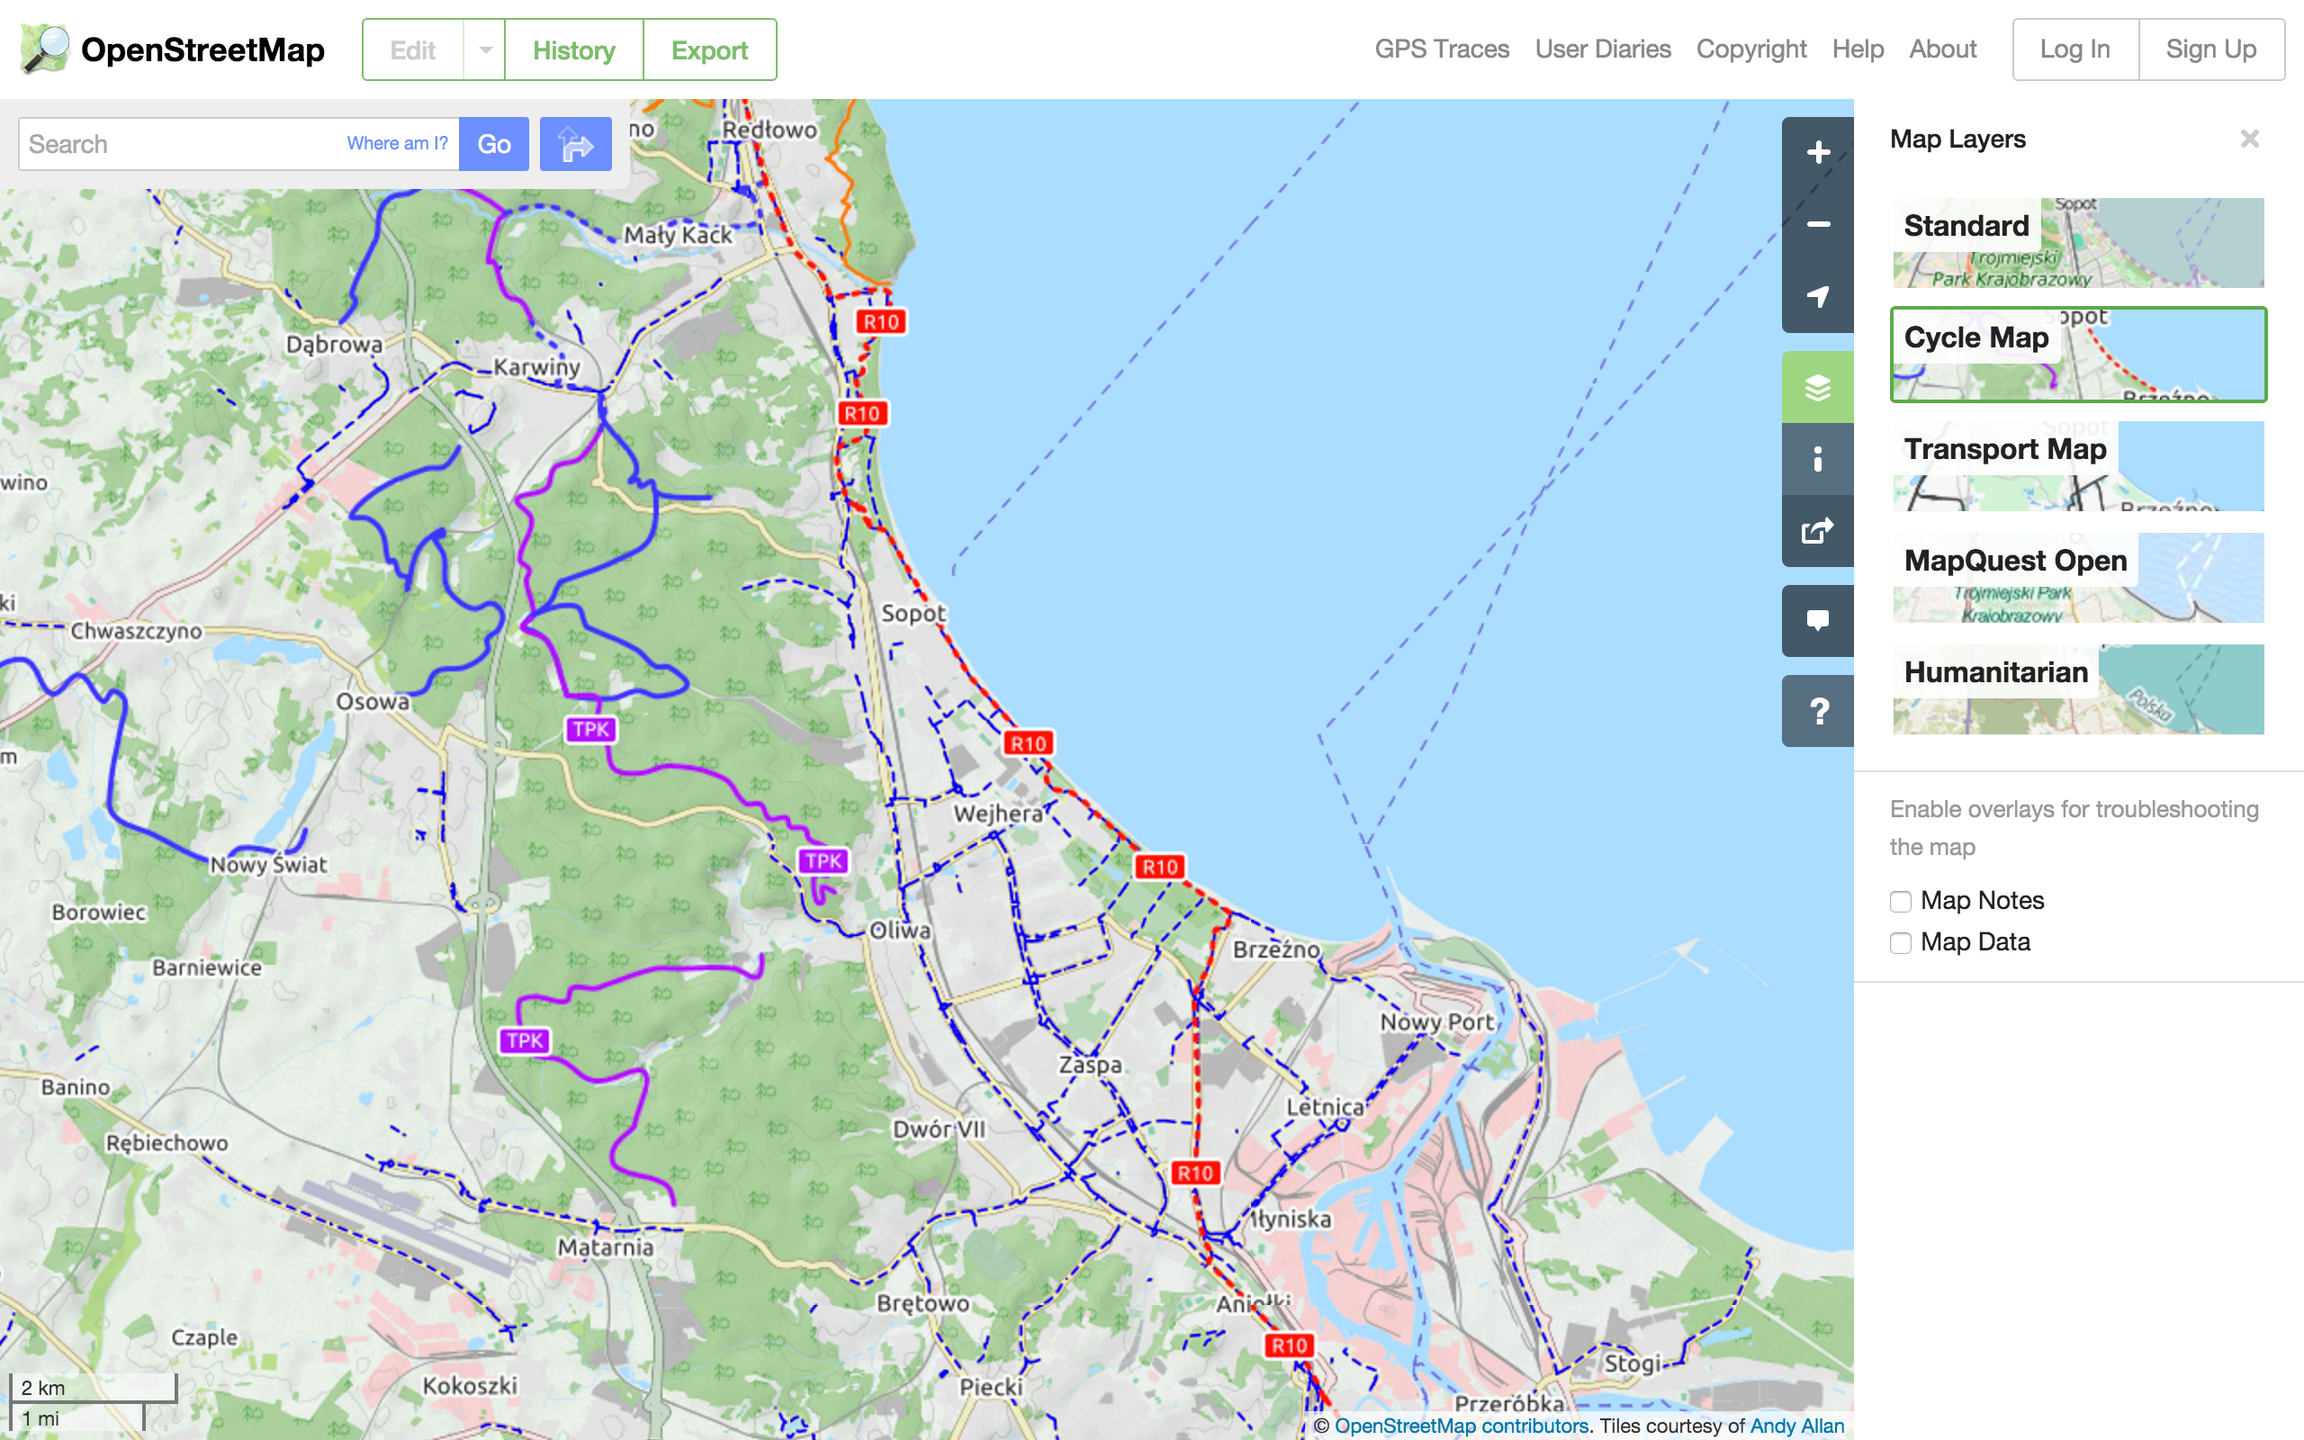This screenshot has width=2304, height=1440.
Task: Show my location with the arrow icon
Action: [1818, 297]
